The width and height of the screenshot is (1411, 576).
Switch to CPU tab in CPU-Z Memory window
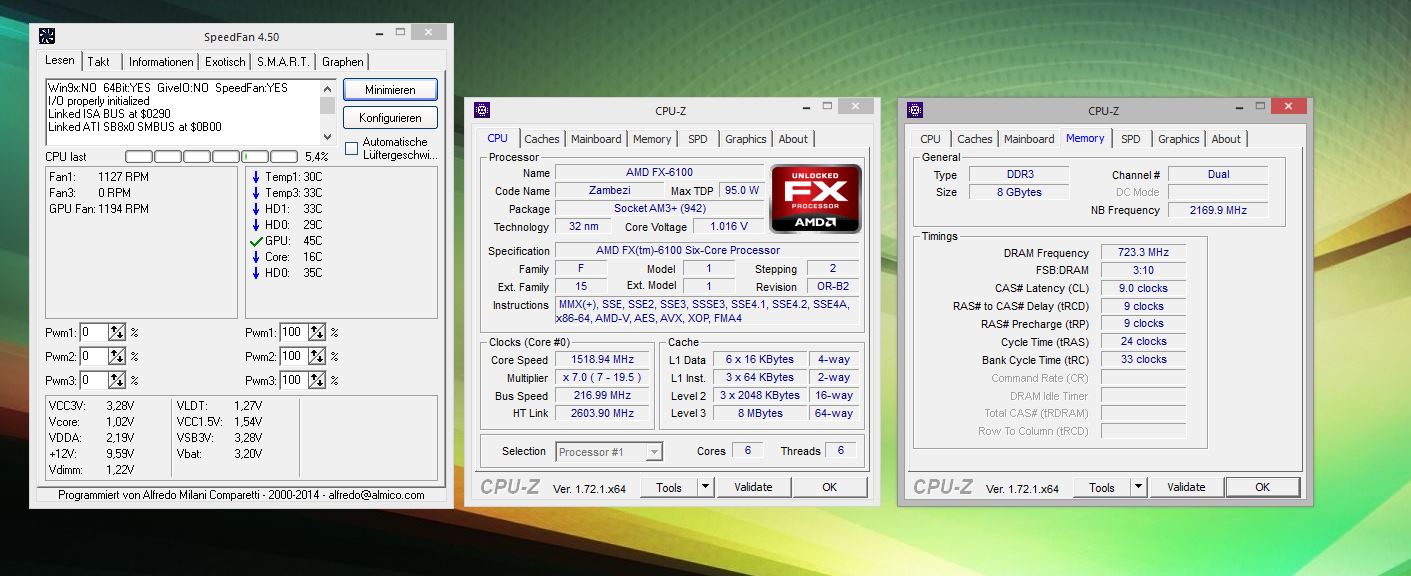pyautogui.click(x=930, y=139)
